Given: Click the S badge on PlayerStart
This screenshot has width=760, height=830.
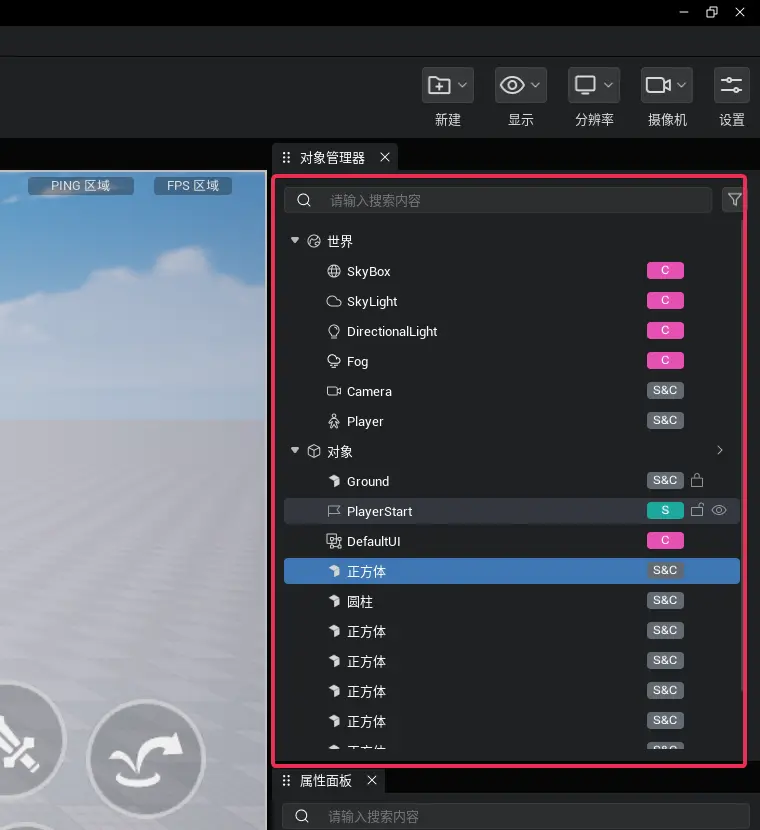Looking at the screenshot, I should point(665,510).
